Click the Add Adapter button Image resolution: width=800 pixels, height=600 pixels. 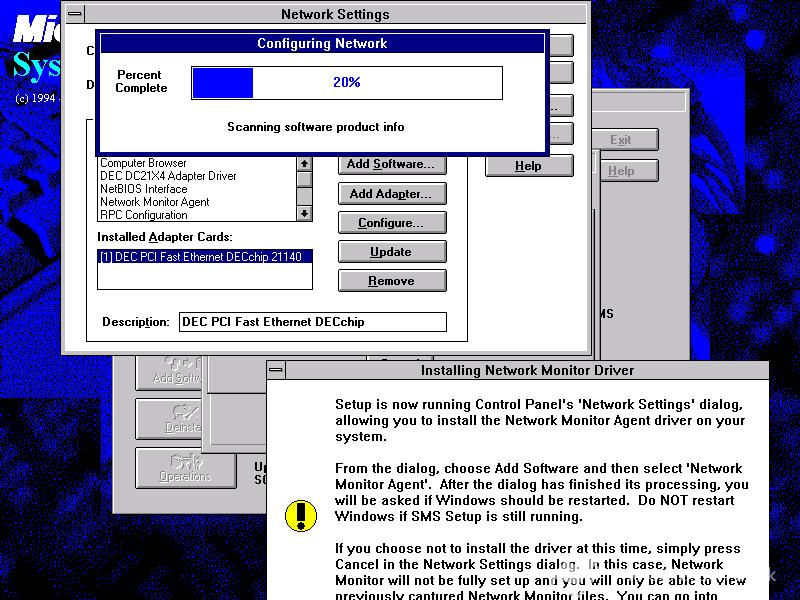[392, 194]
